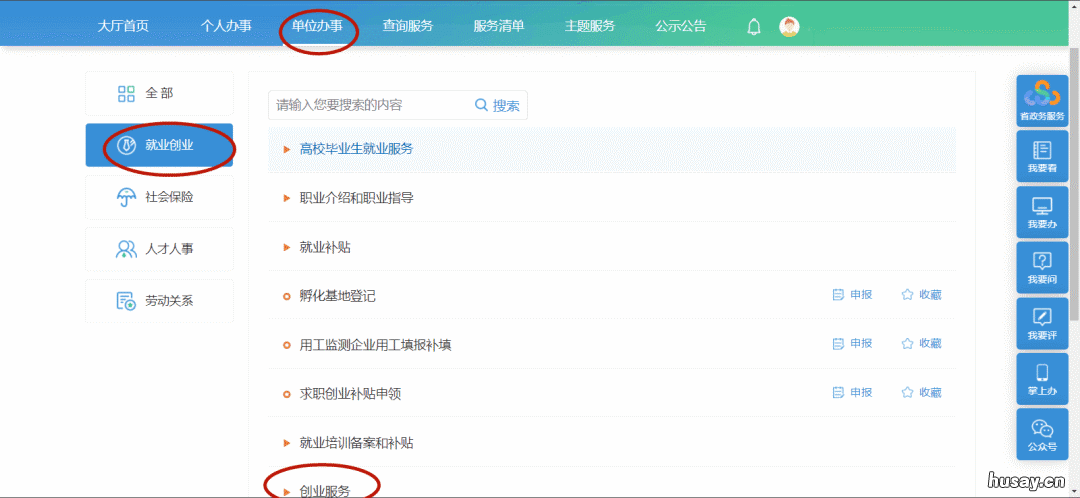
Task: Select 劳动关系 category label
Action: [169, 301]
